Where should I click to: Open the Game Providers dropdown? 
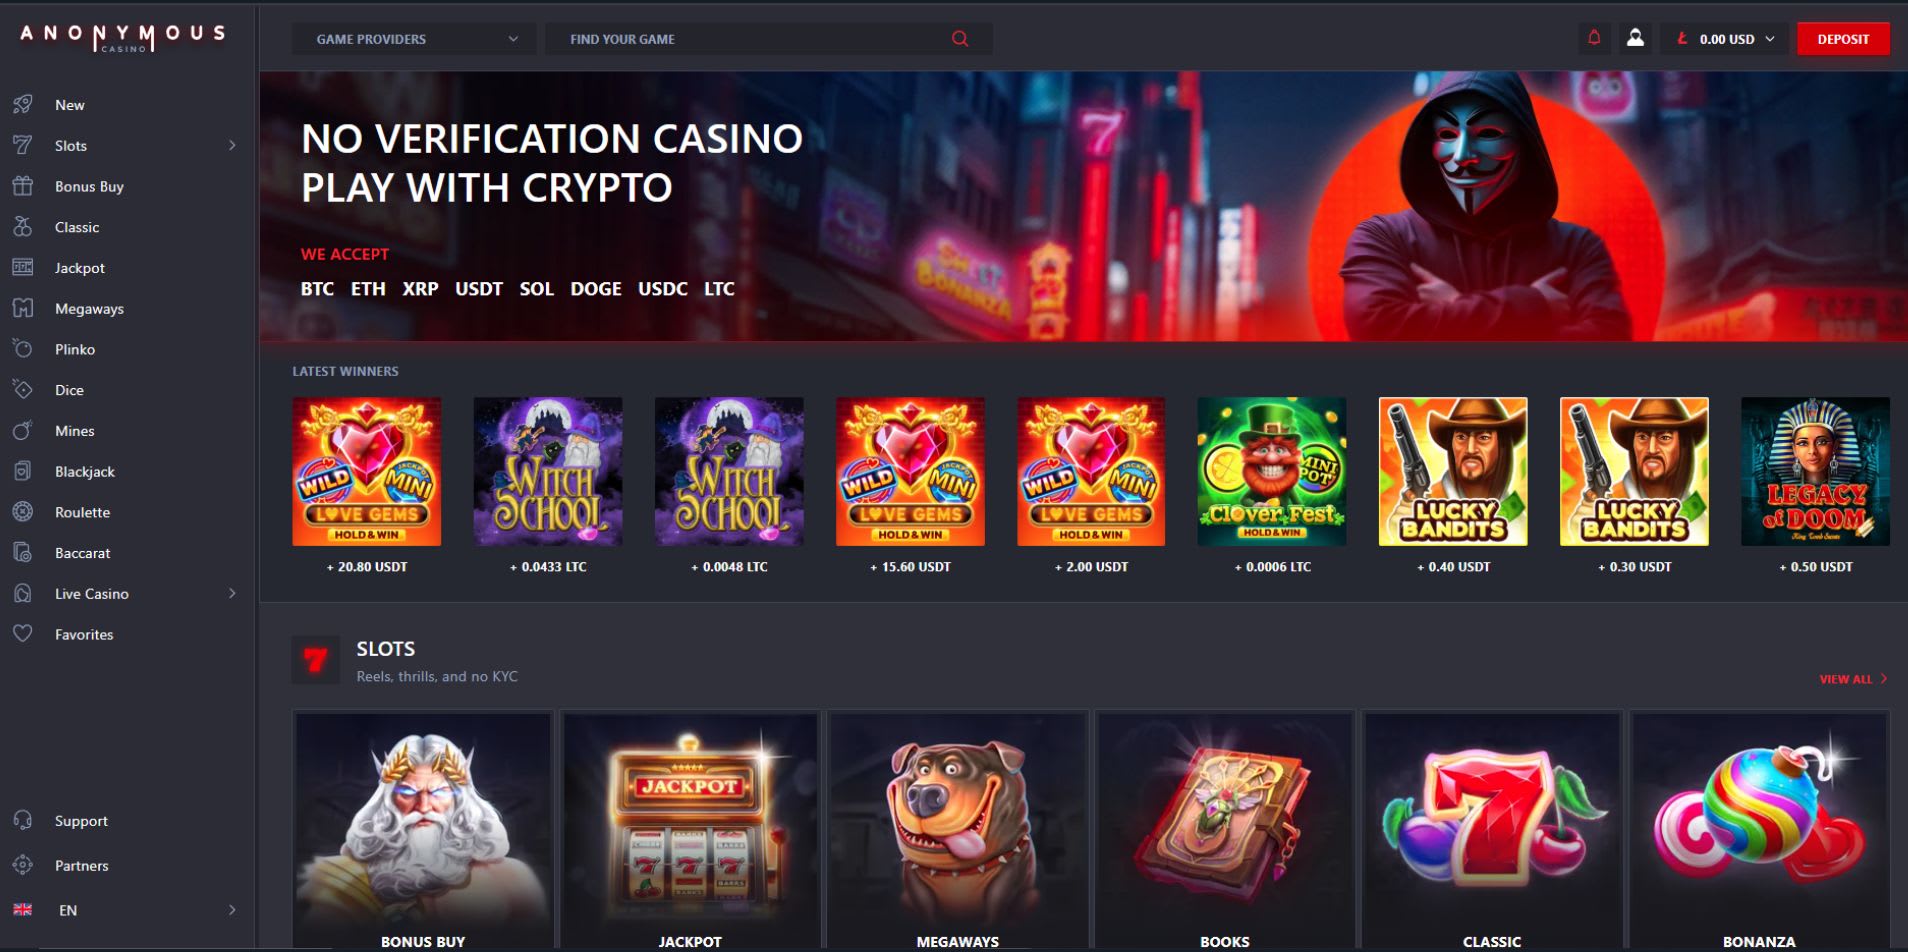tap(414, 39)
